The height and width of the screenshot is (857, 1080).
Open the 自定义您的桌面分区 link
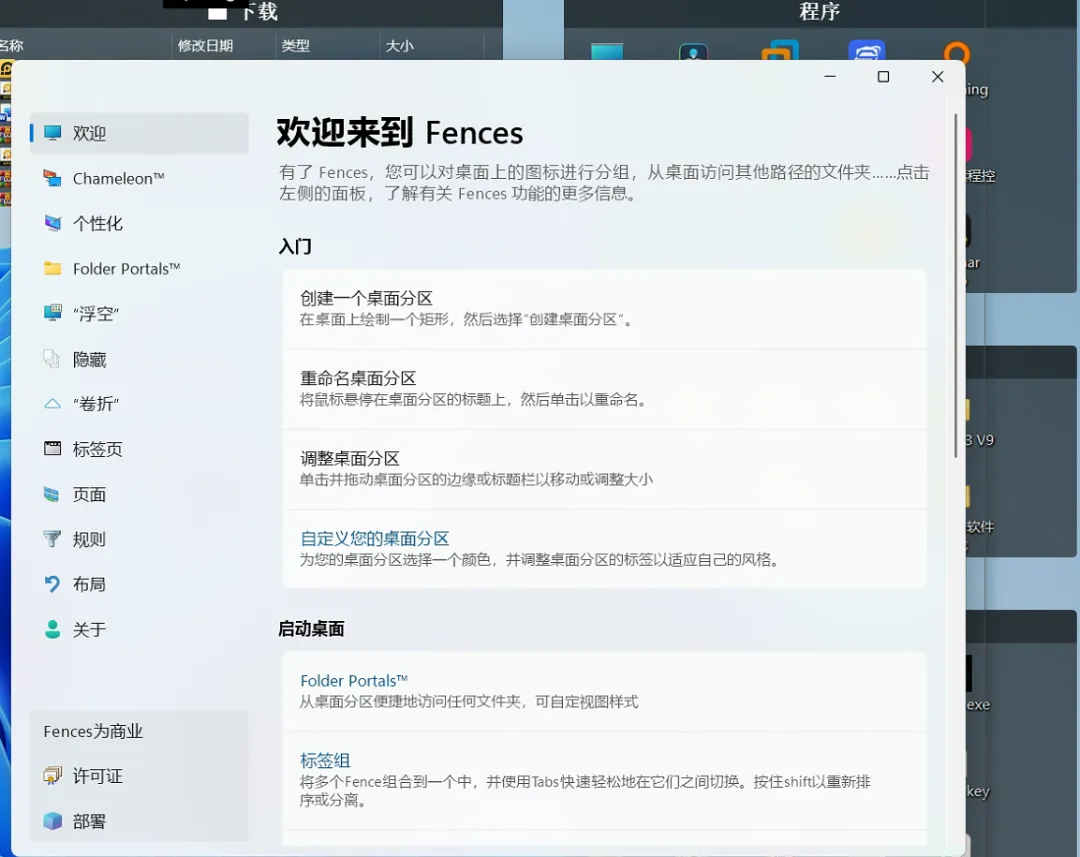375,538
